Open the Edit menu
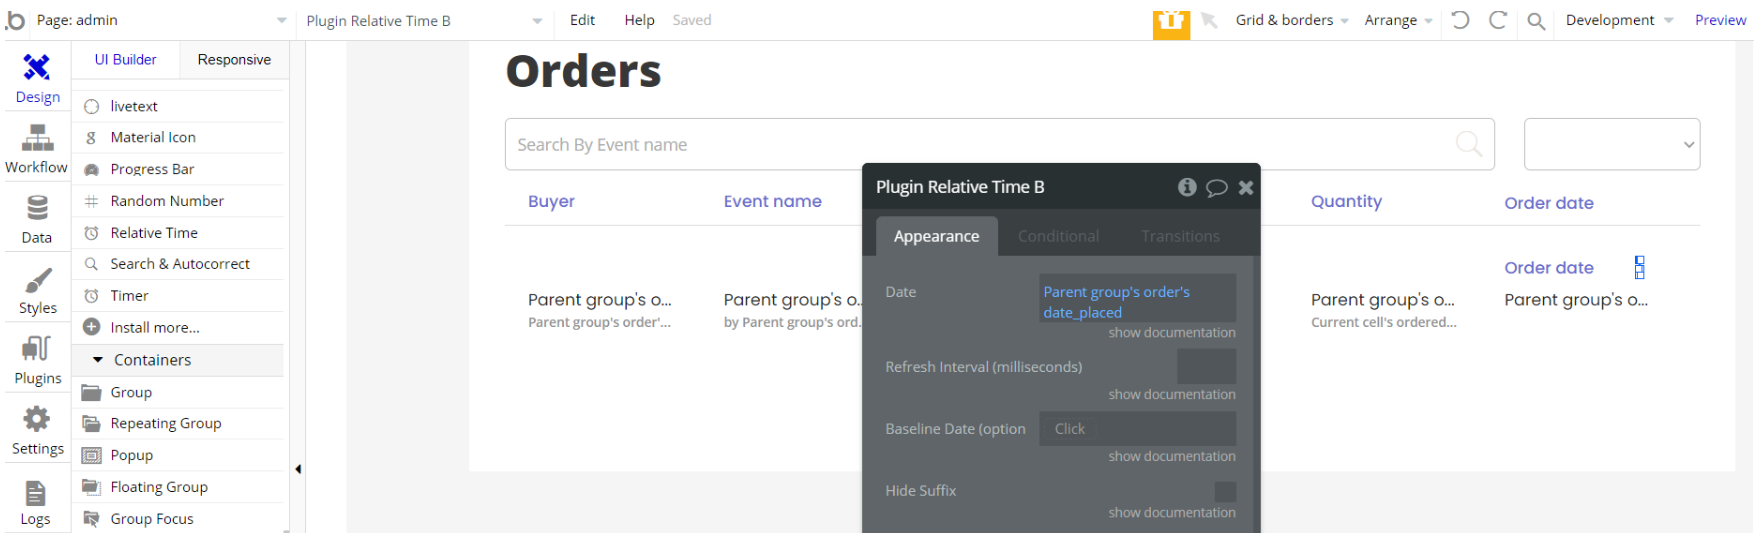Viewport: 1754px width, 533px height. [582, 20]
